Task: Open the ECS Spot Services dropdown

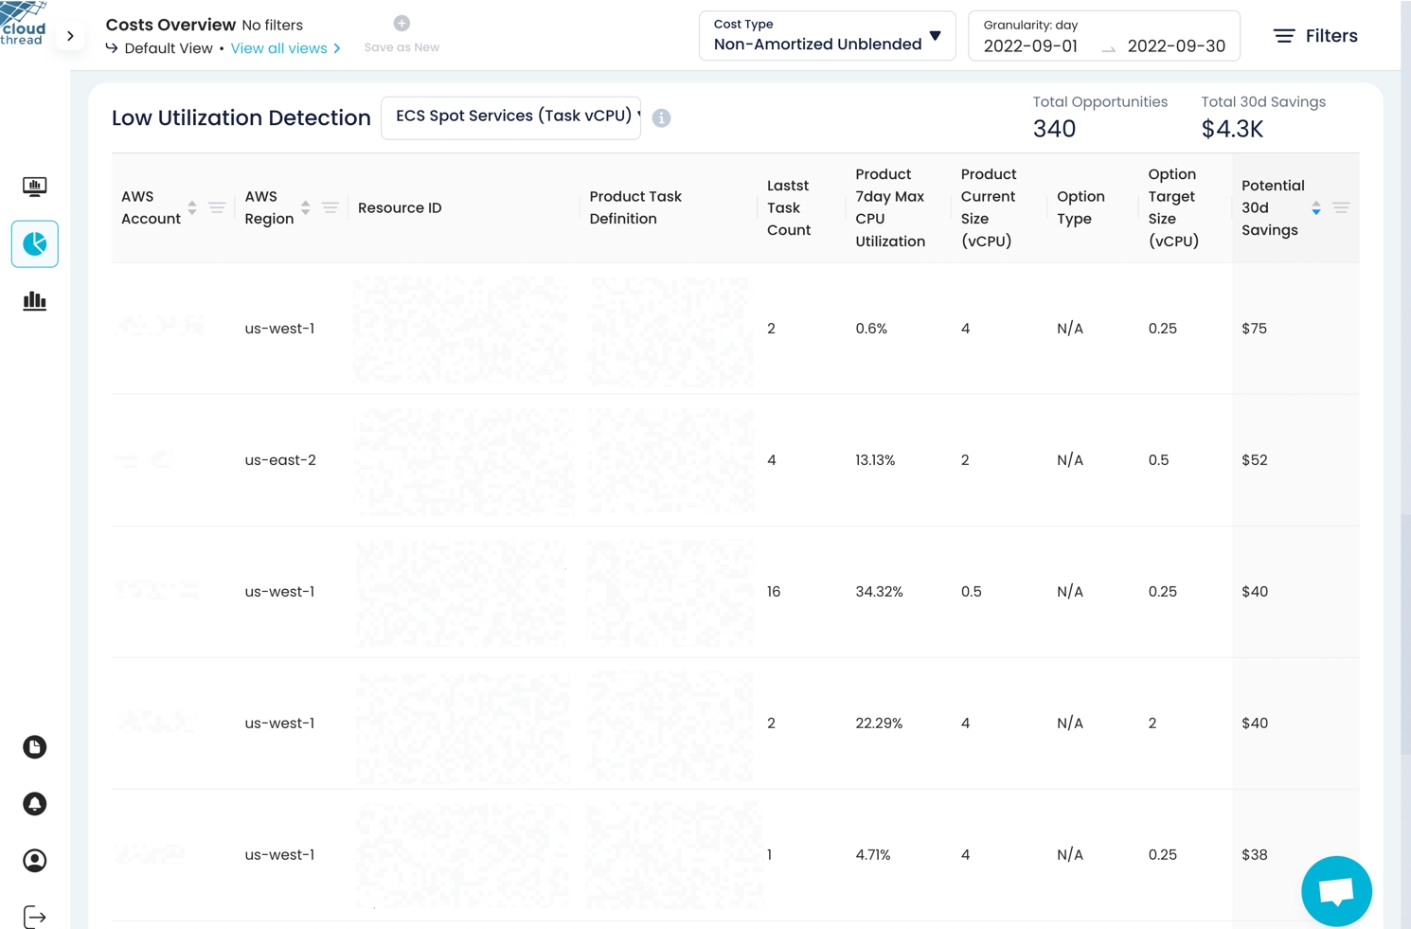Action: pos(511,117)
